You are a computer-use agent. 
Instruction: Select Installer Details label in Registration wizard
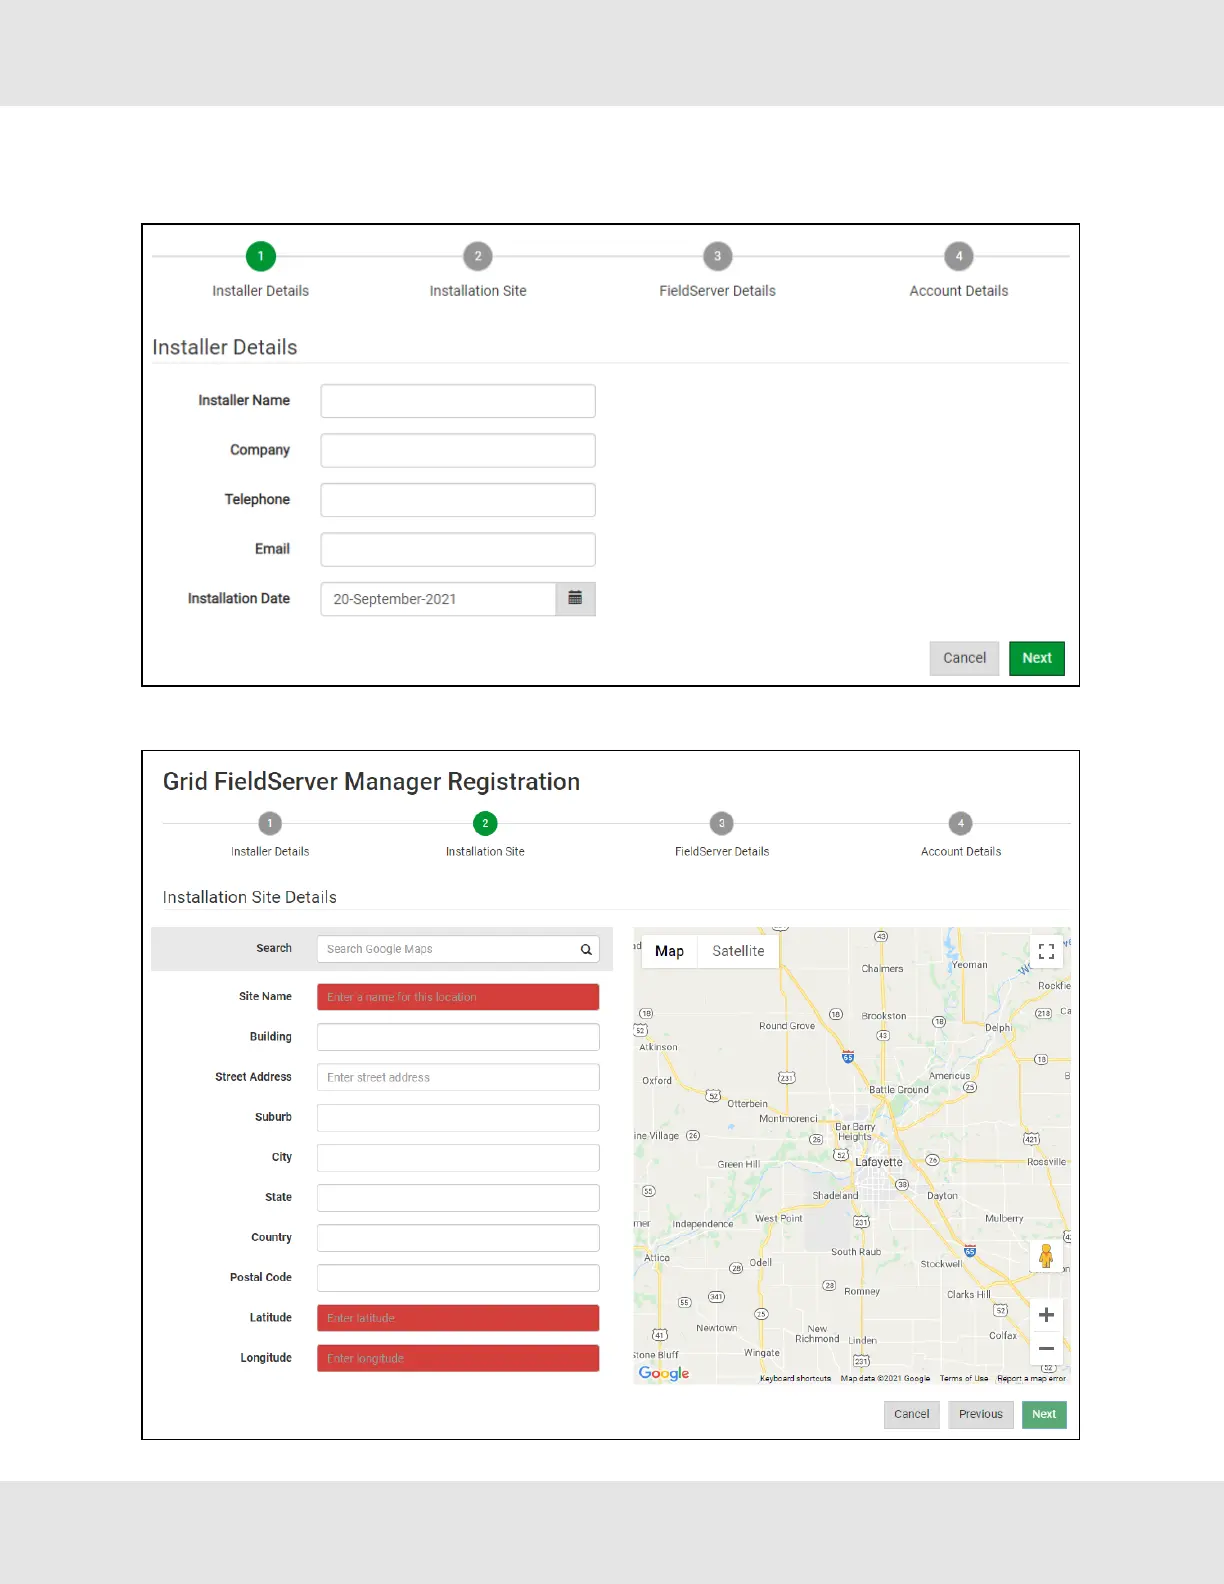(270, 852)
